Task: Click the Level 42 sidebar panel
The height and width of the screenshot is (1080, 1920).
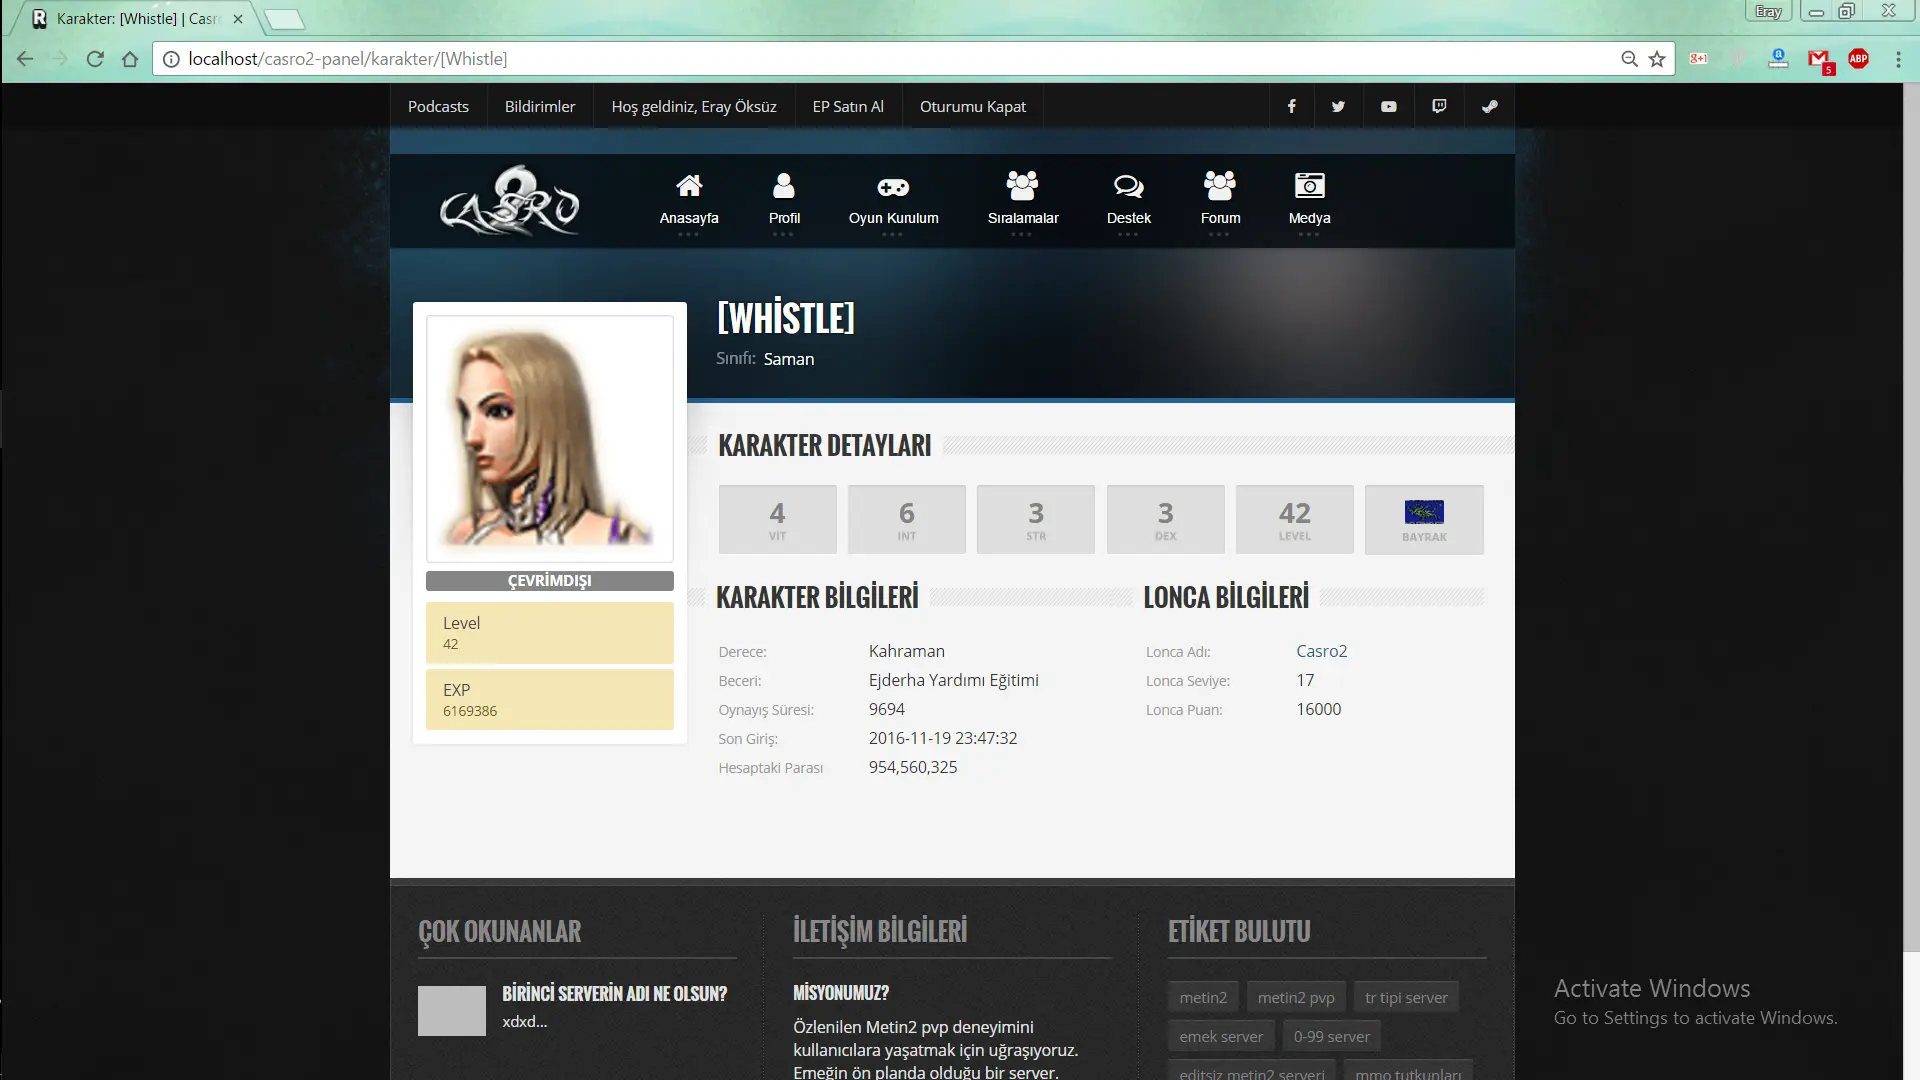Action: 550,632
